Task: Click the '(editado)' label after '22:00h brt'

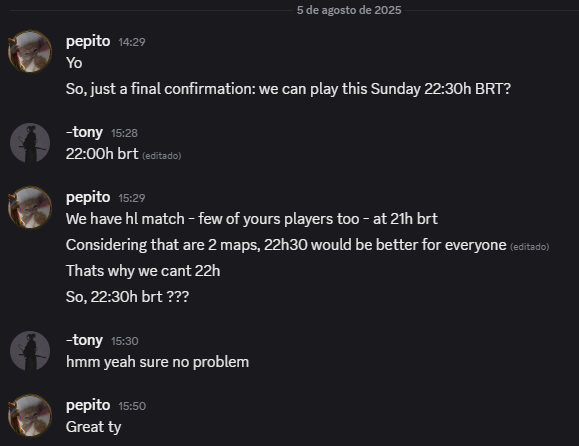Action: (162, 156)
